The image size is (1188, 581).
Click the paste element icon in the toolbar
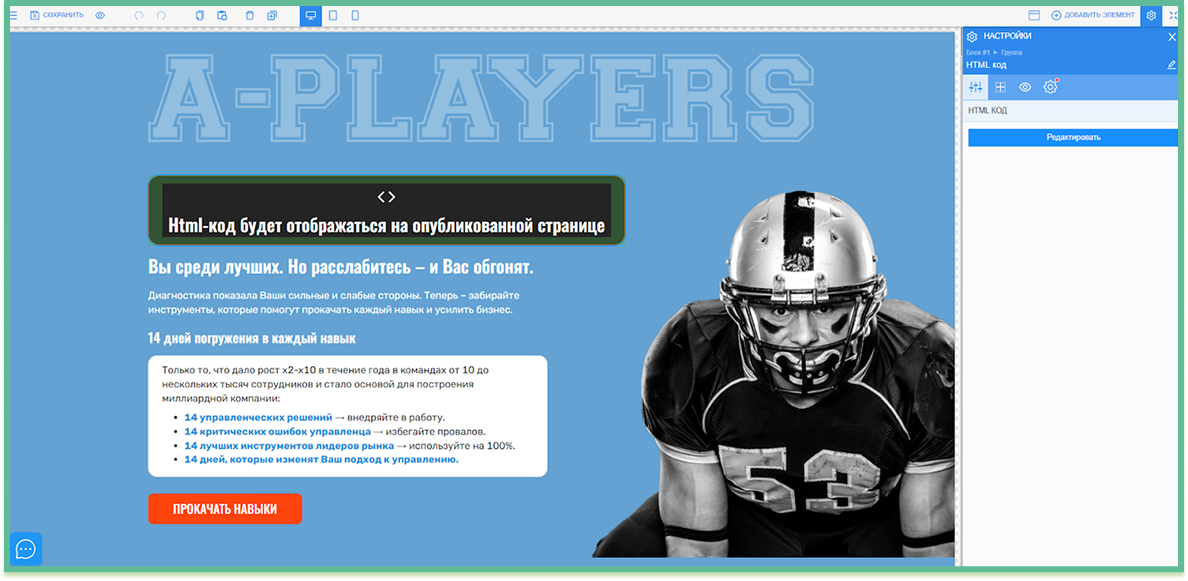[x=222, y=15]
